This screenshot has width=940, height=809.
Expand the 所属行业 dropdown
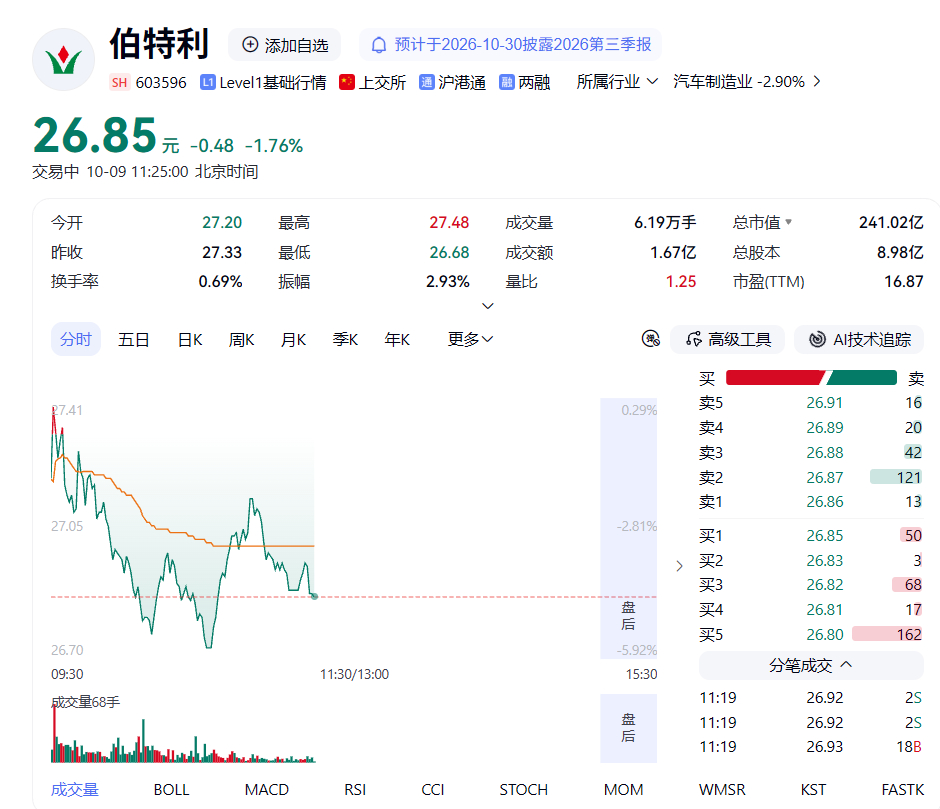617,82
